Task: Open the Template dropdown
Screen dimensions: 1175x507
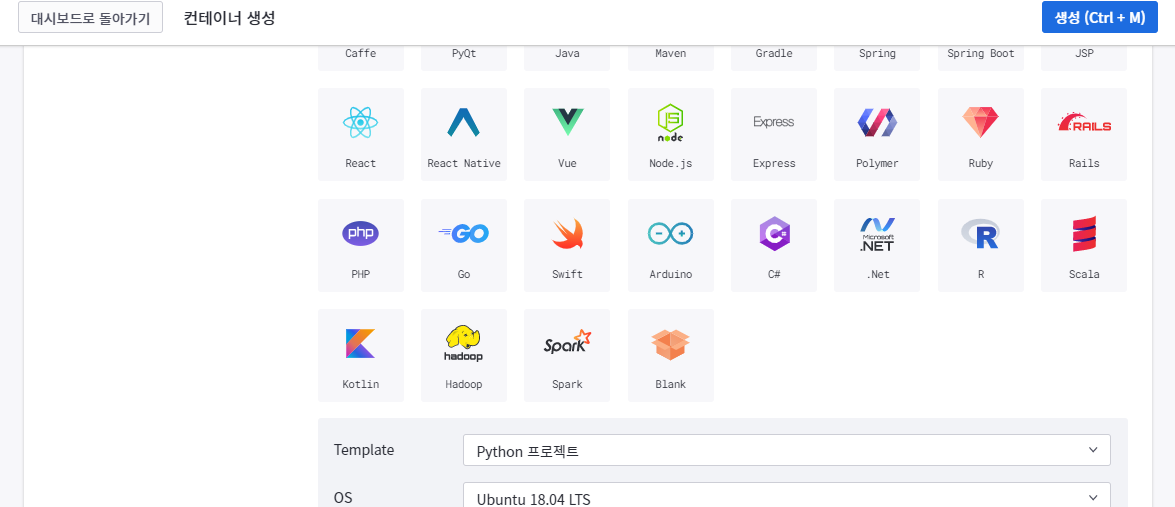Action: coord(787,450)
